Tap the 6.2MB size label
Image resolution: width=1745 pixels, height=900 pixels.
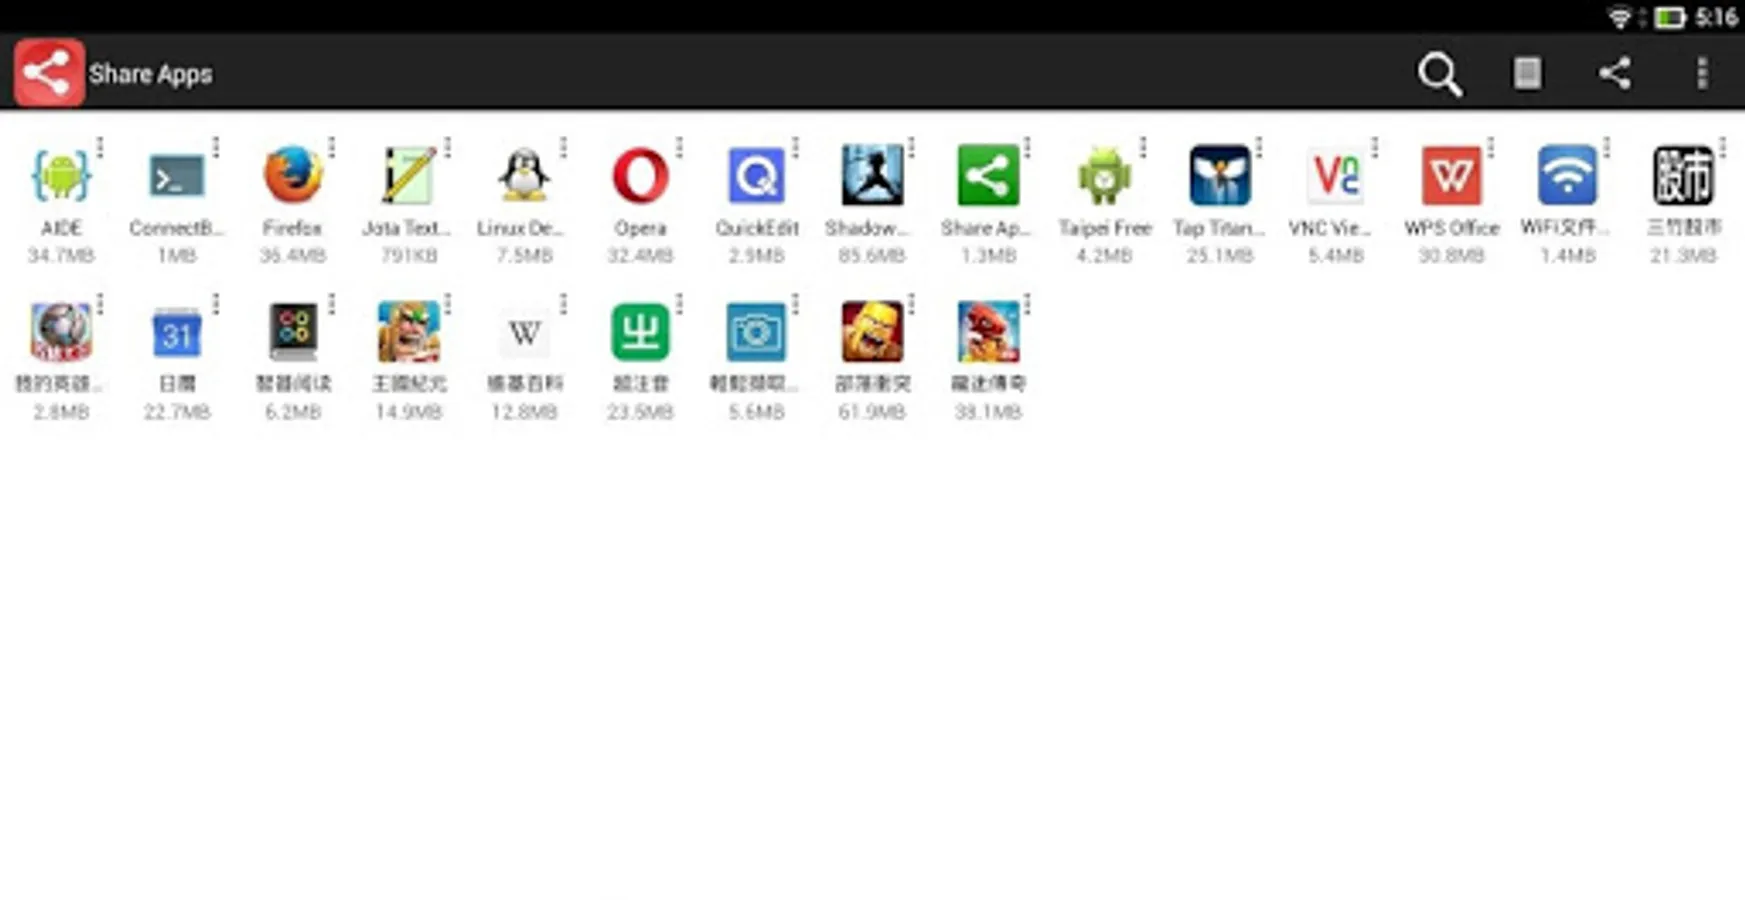click(293, 412)
